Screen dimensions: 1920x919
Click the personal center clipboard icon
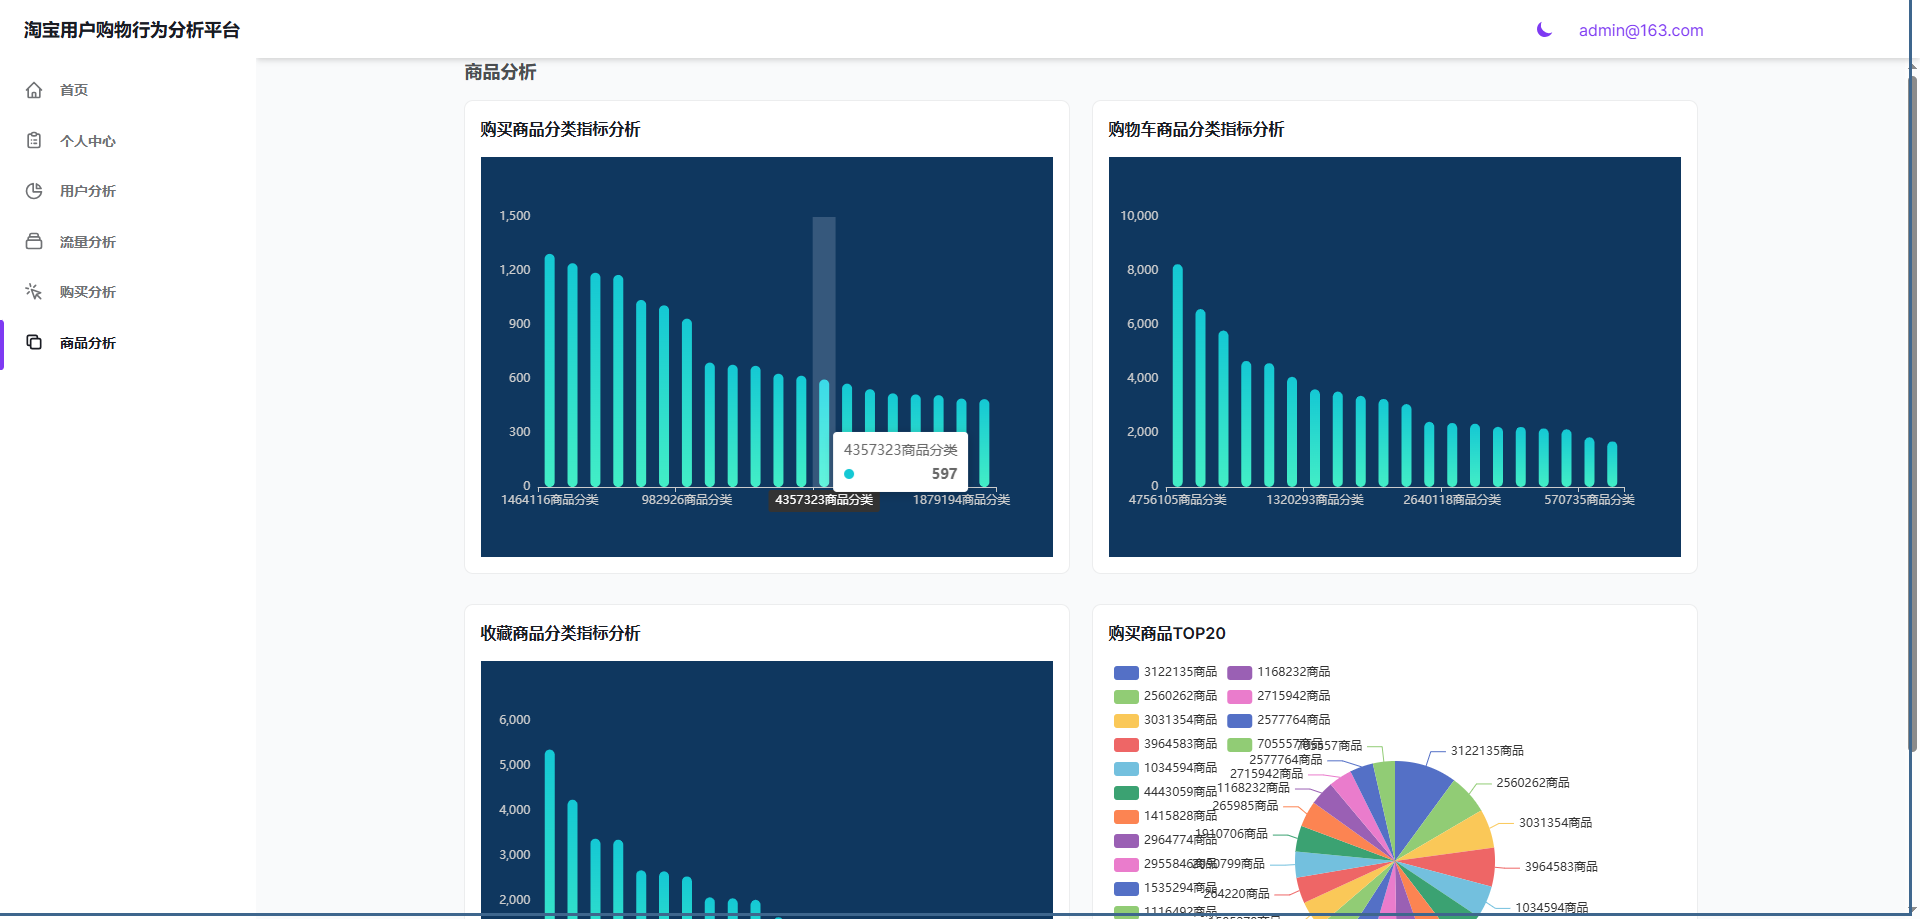(x=34, y=141)
